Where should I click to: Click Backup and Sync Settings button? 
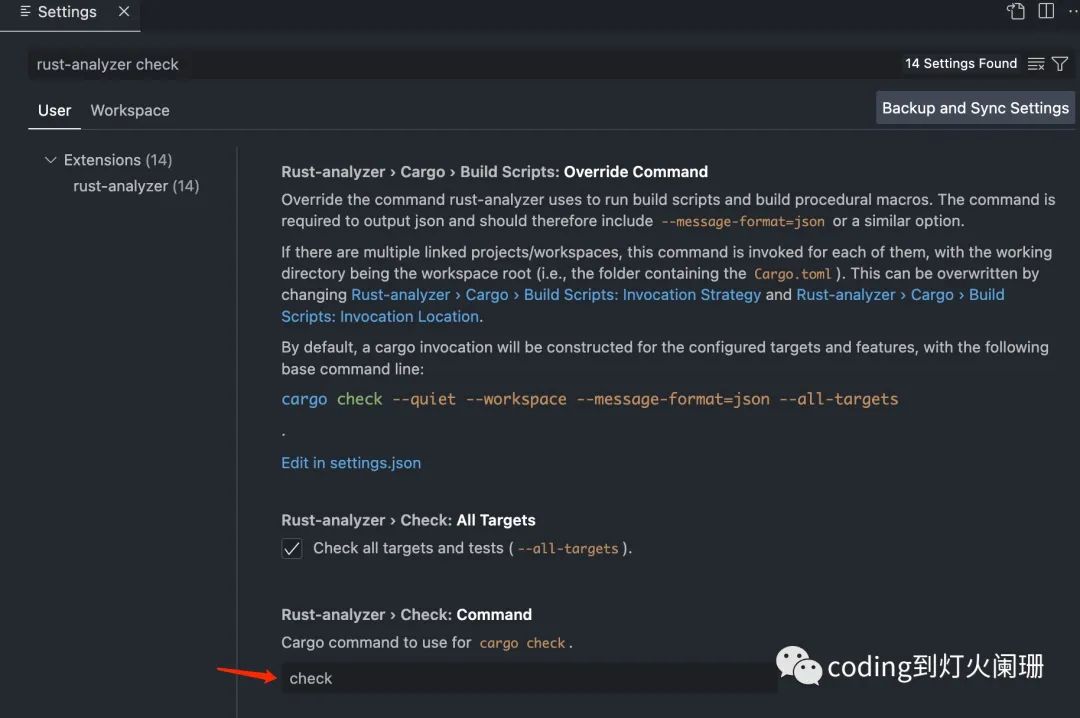[x=975, y=108]
